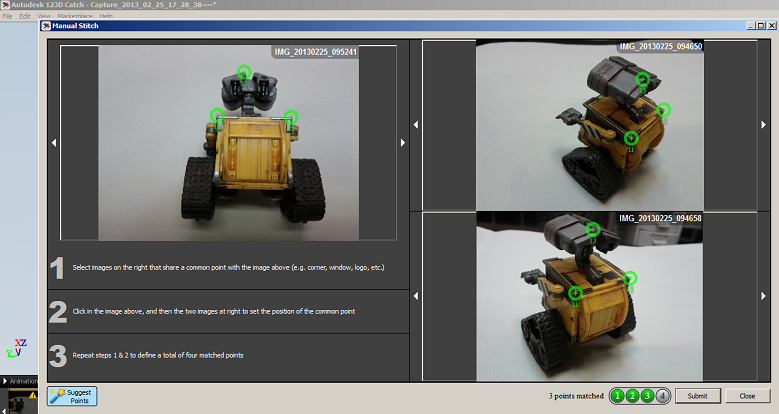Open the File menu
The width and height of the screenshot is (779, 414).
tap(7, 16)
